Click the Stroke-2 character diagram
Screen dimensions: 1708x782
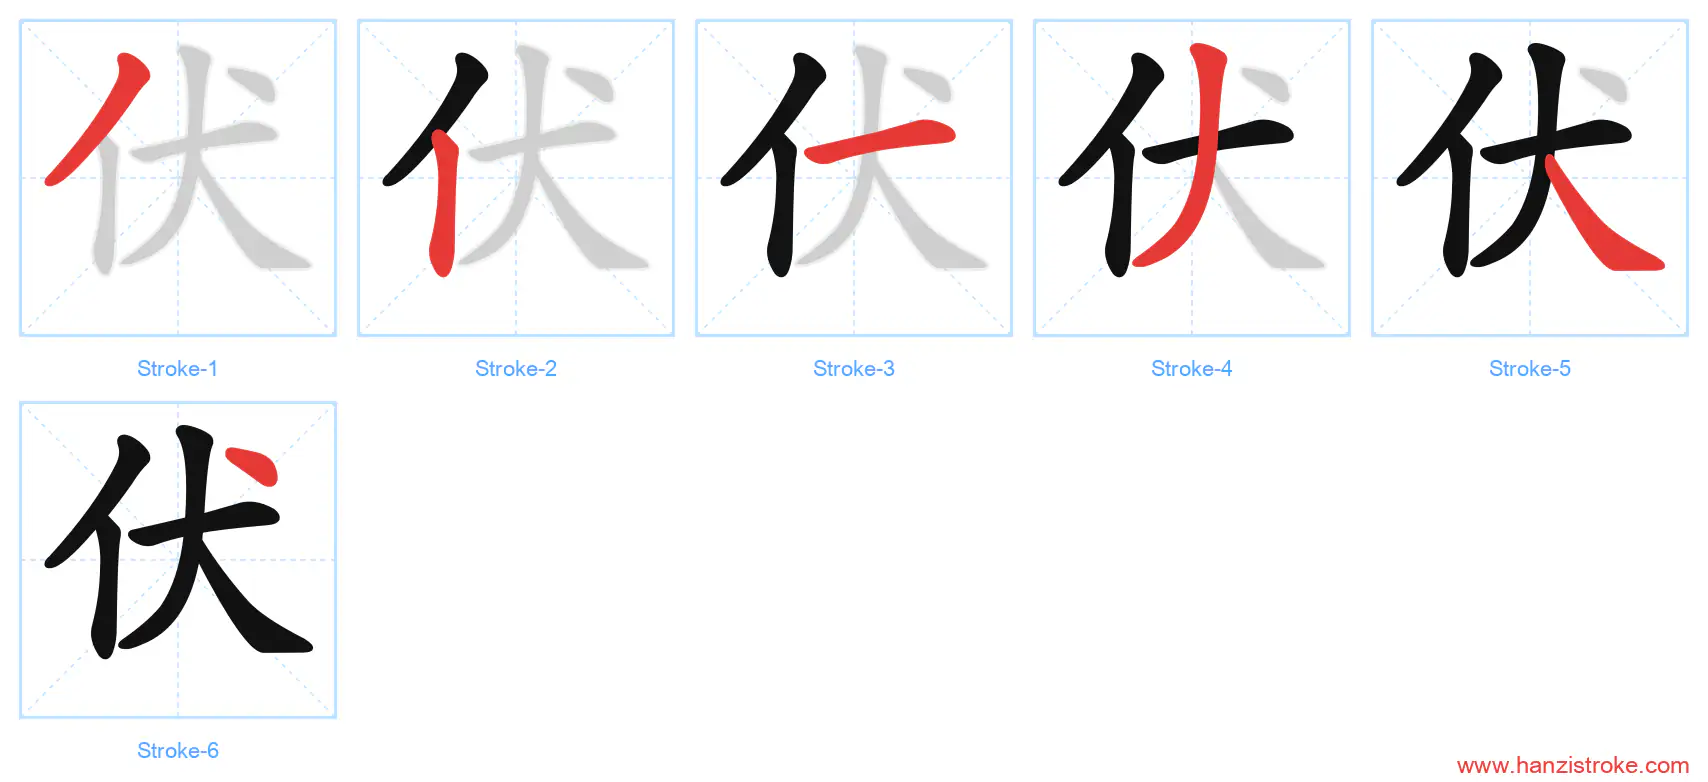(516, 178)
